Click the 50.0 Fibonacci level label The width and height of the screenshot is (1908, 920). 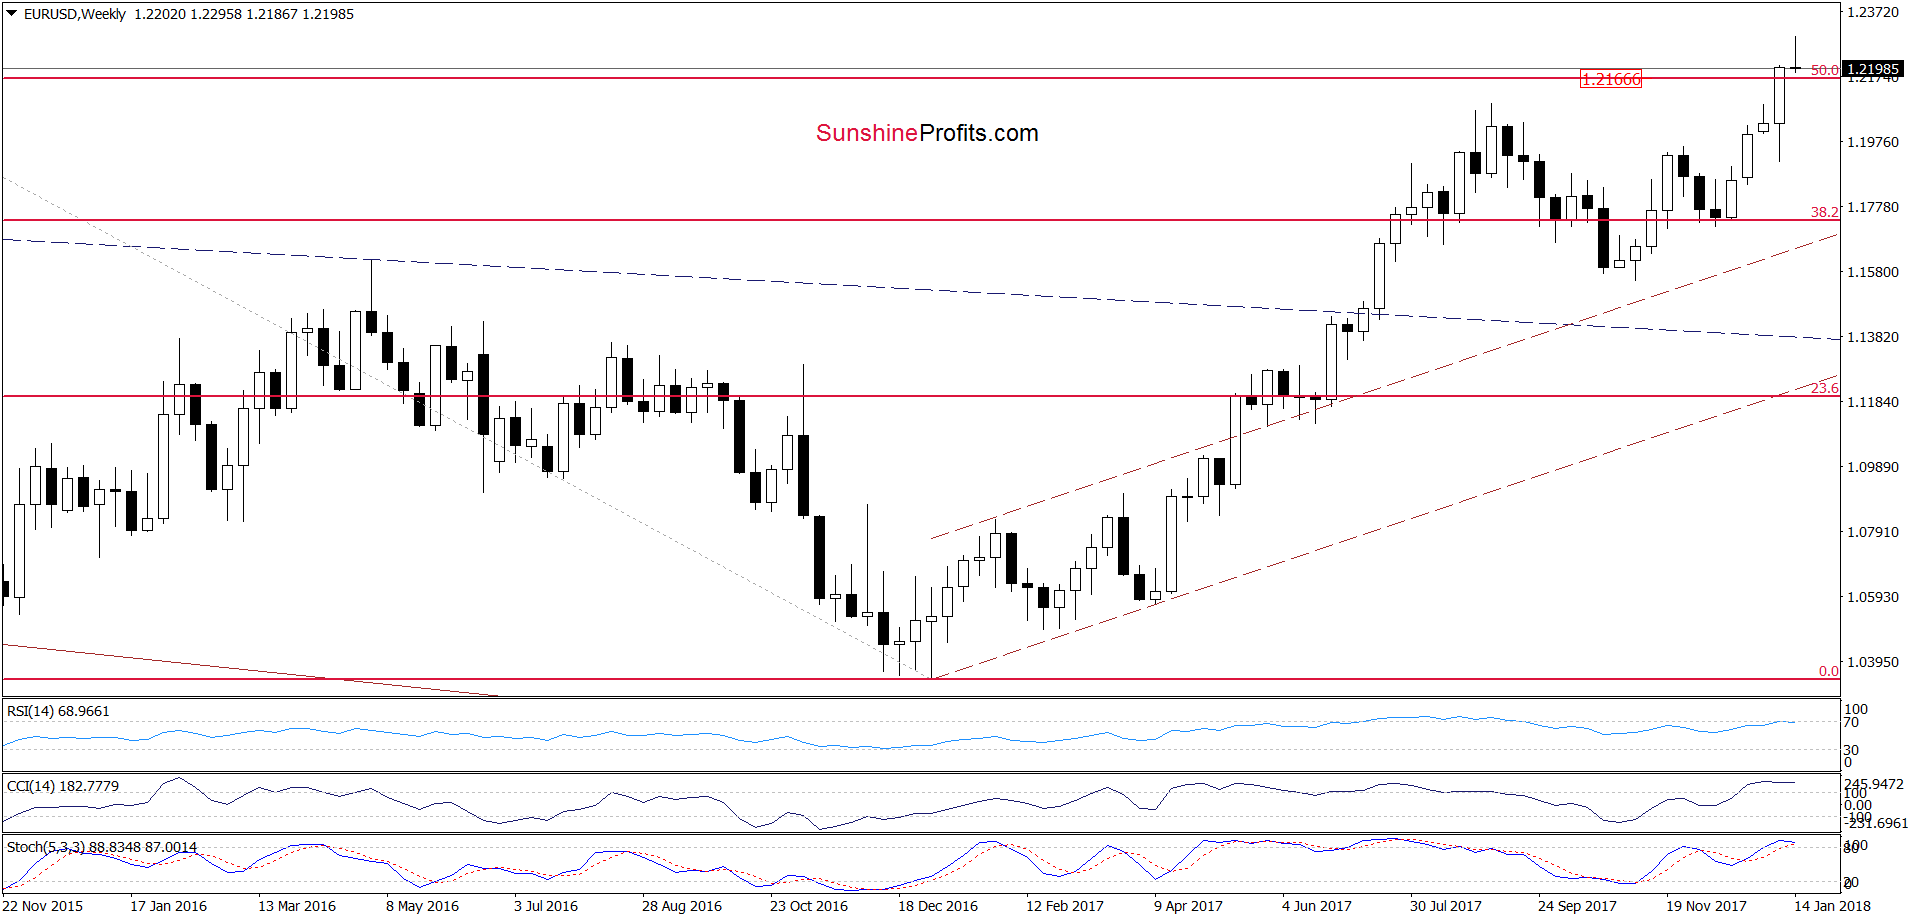(1824, 70)
